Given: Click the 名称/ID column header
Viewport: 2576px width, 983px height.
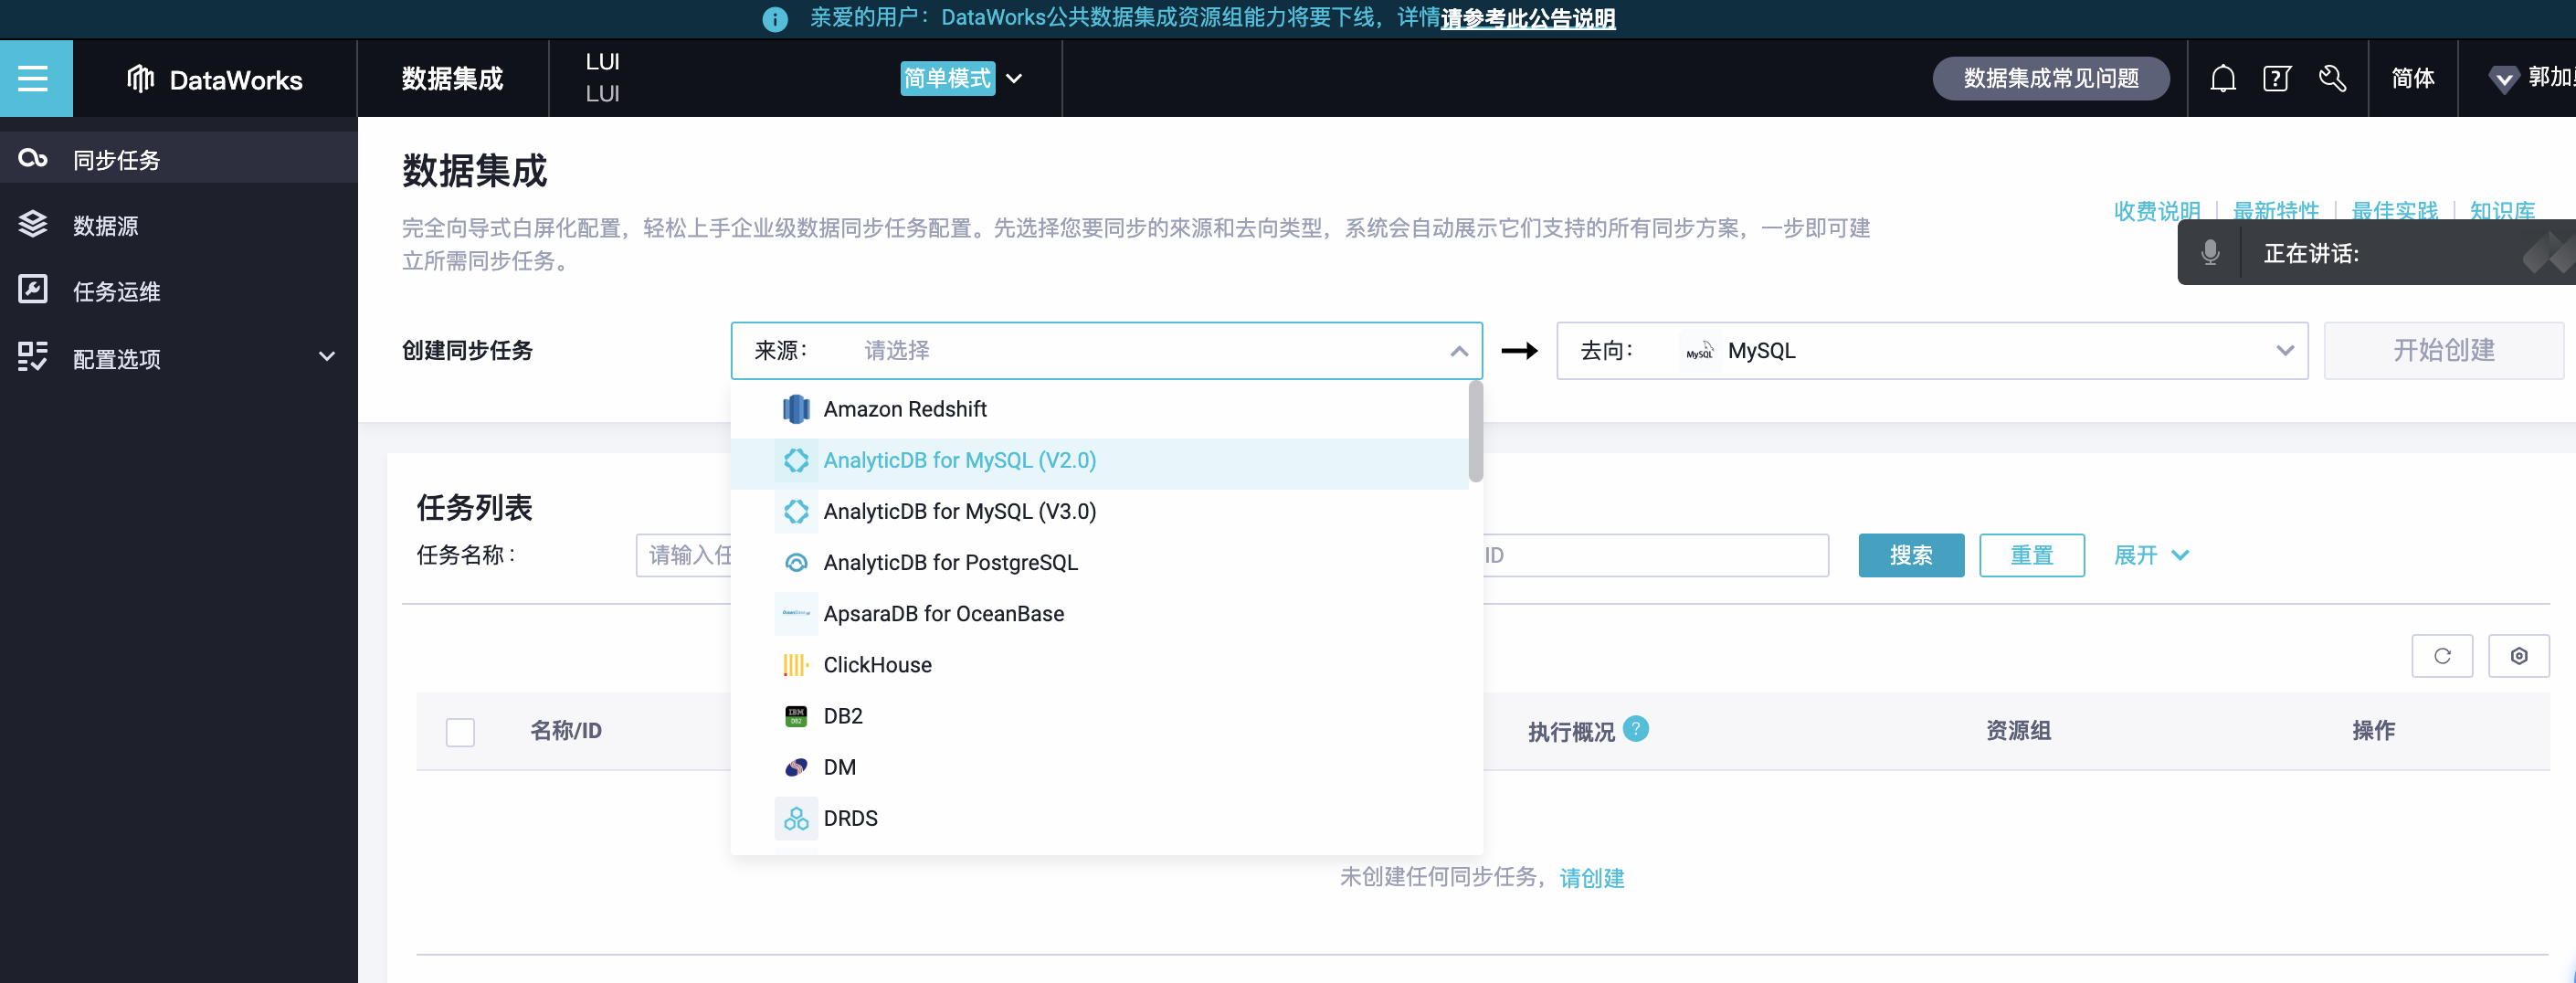Looking at the screenshot, I should (x=566, y=731).
